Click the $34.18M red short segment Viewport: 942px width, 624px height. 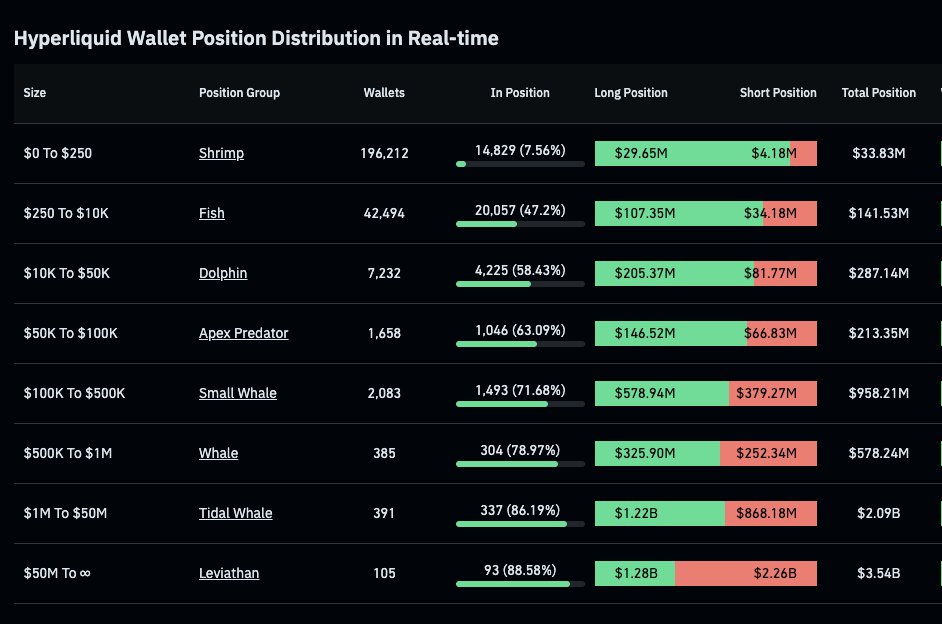click(x=790, y=213)
